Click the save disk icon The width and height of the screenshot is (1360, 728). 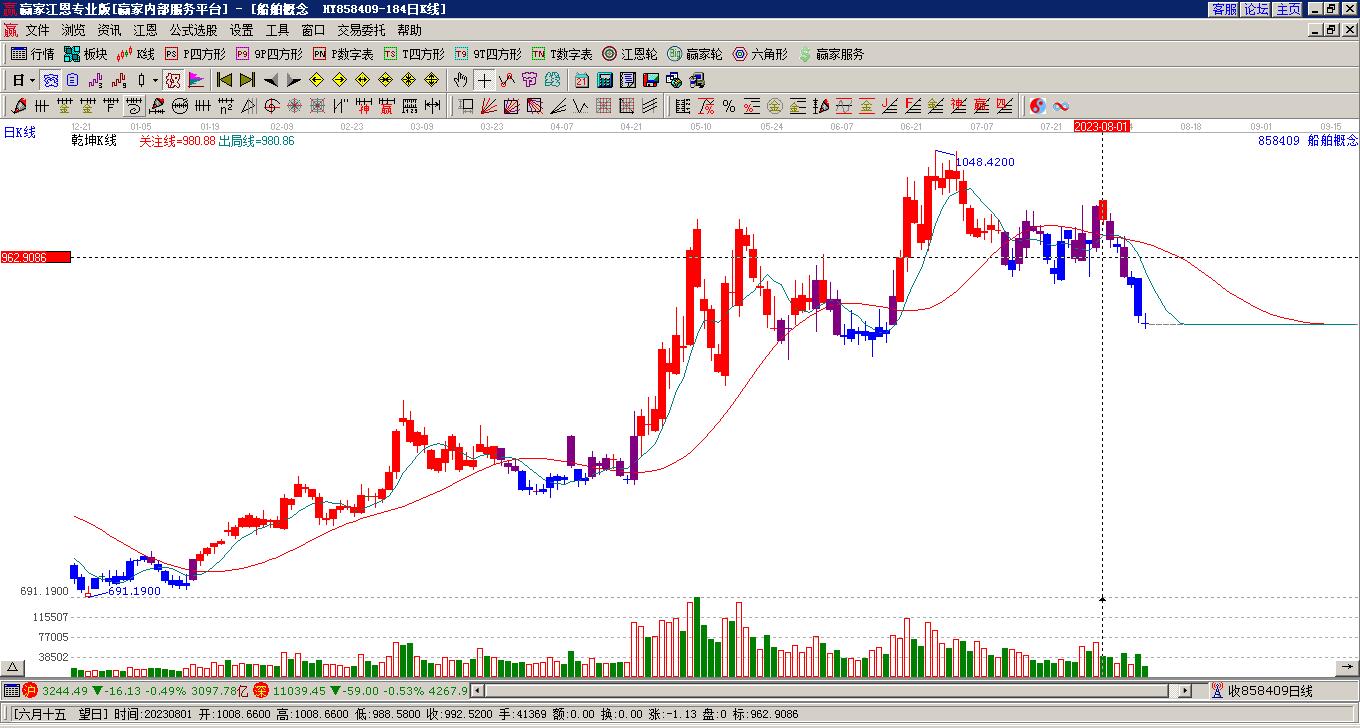pyautogui.click(x=651, y=80)
